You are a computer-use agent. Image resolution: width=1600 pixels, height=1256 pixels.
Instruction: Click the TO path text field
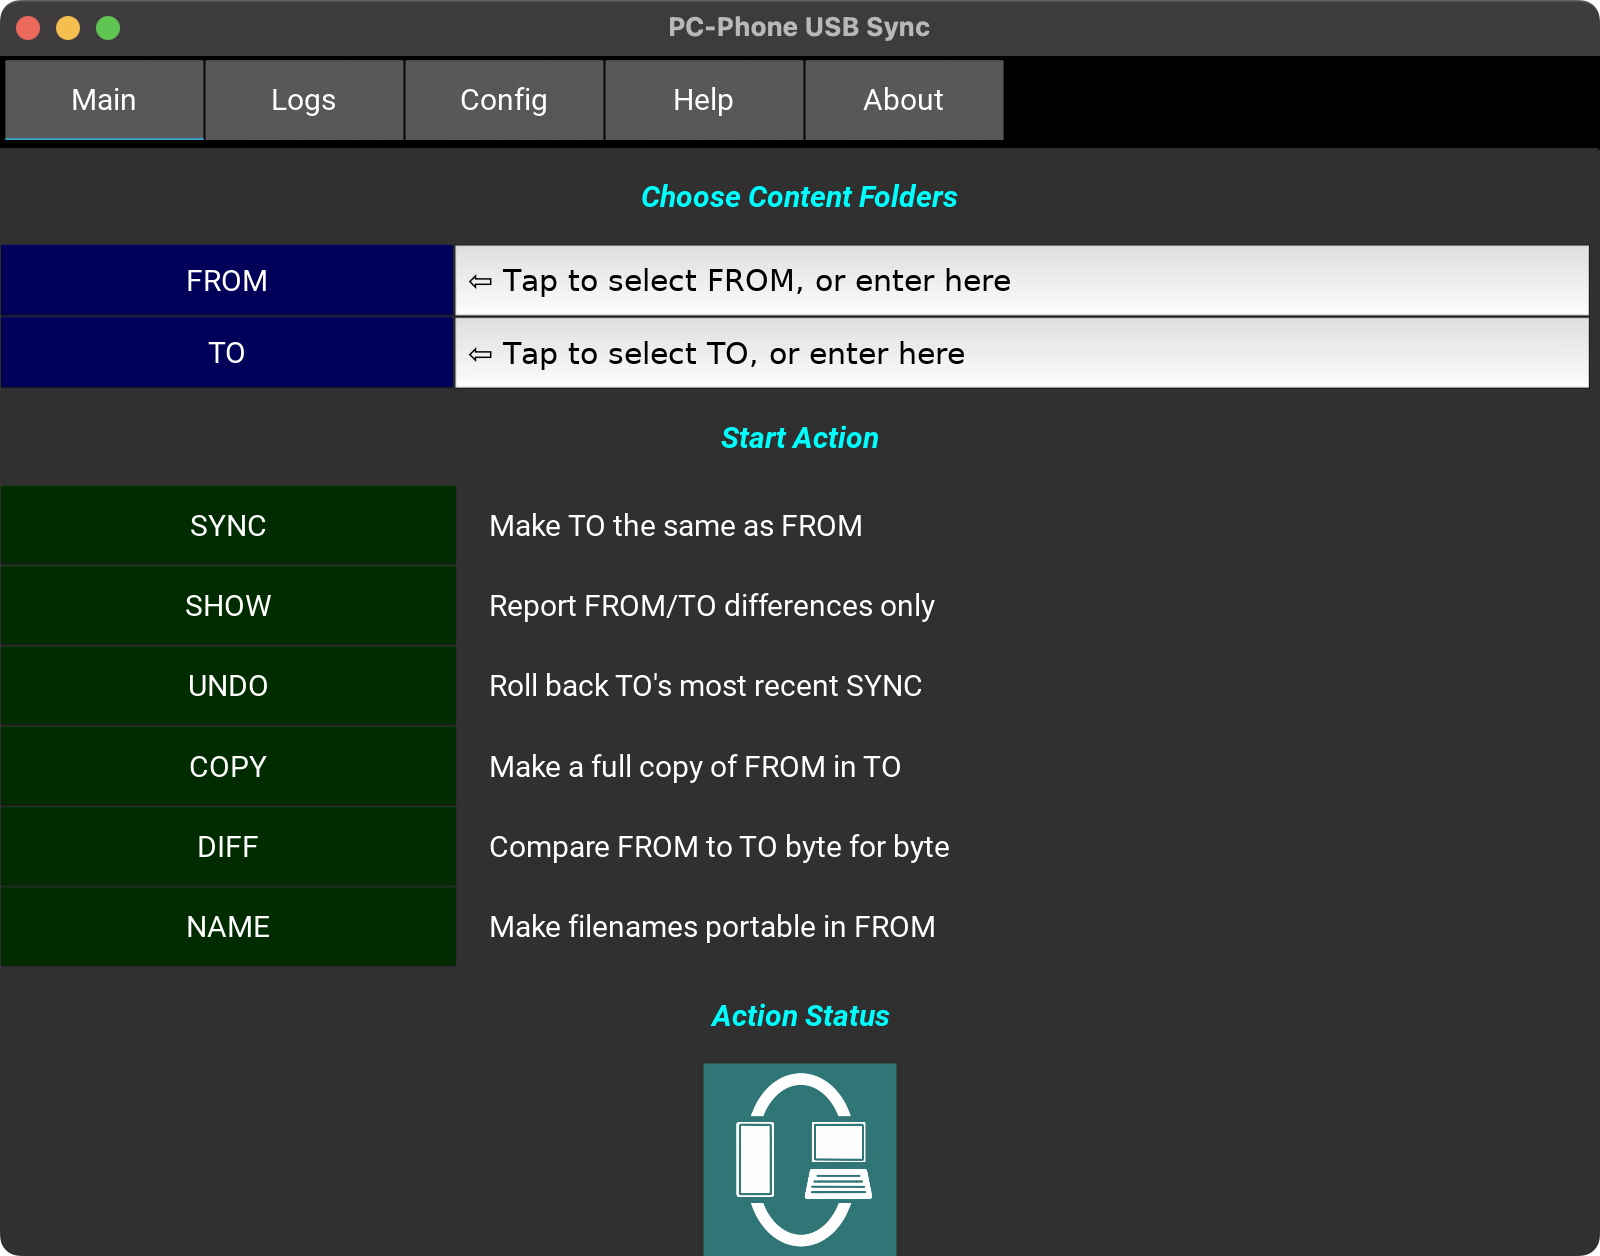point(1021,353)
